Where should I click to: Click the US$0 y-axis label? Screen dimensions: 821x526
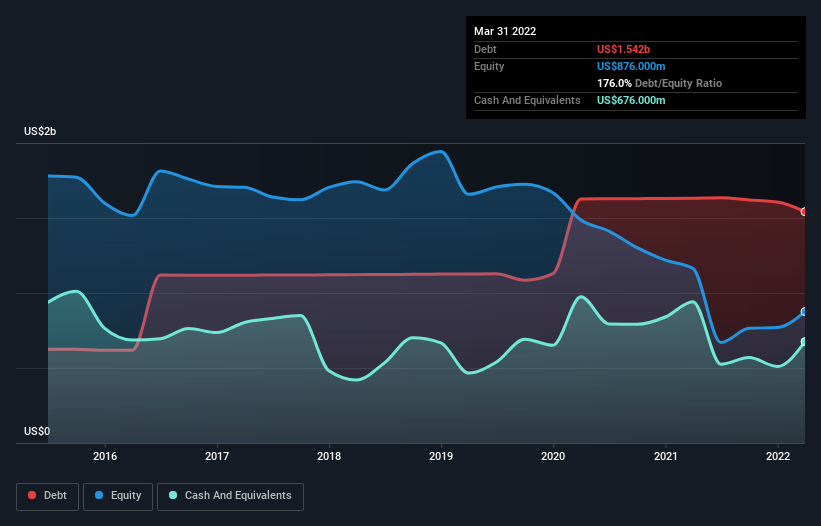tap(37, 431)
